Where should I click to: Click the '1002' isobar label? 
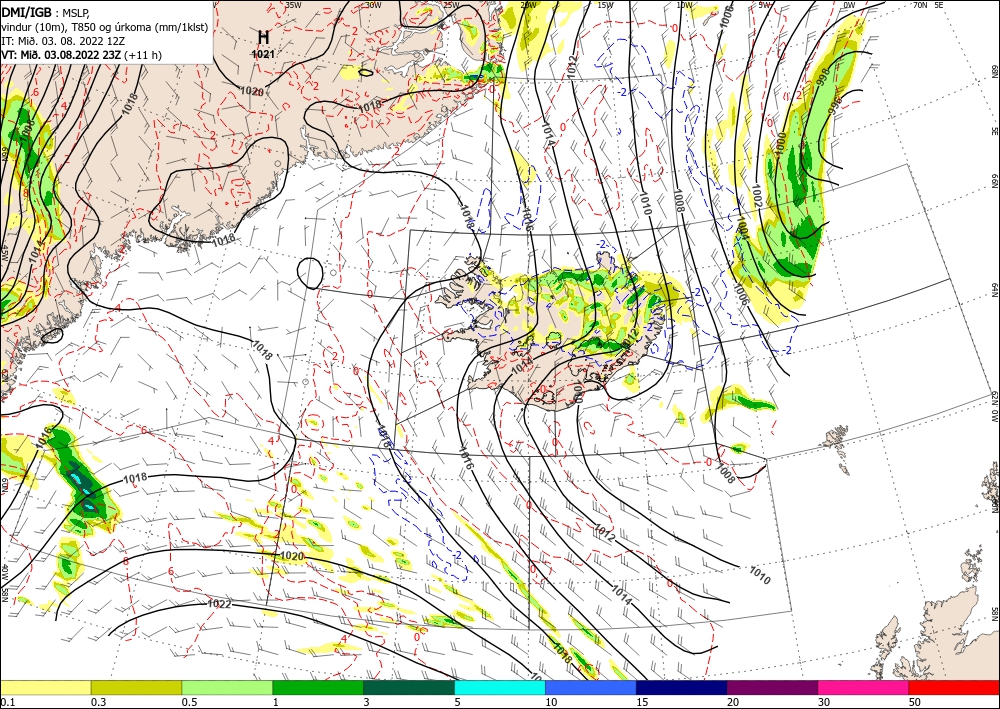(x=757, y=195)
